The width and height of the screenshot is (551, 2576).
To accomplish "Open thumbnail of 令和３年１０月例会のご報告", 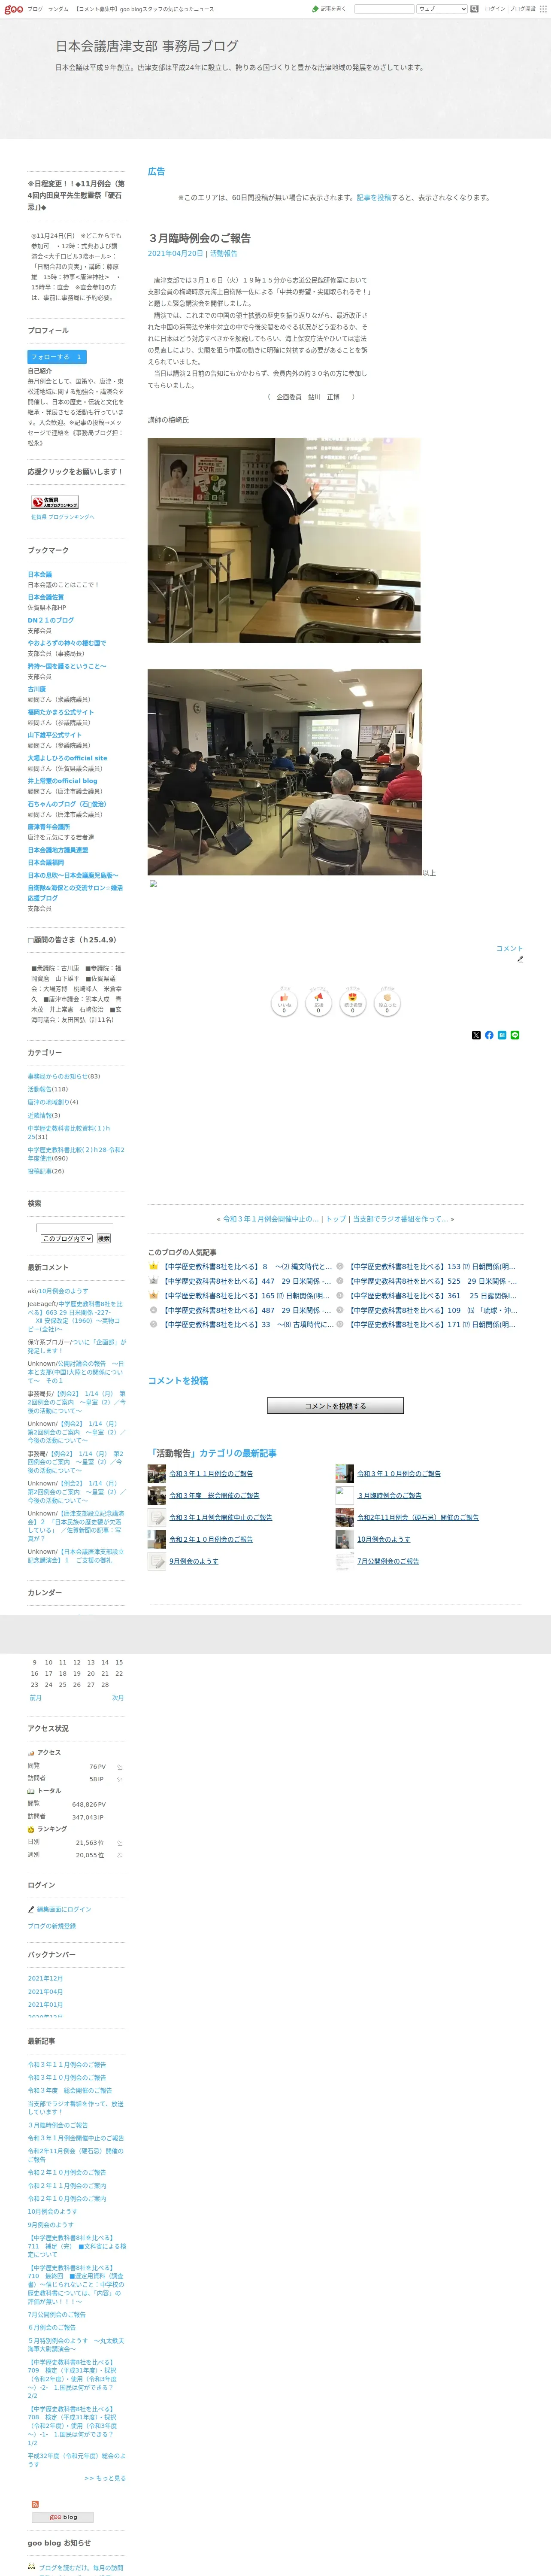I will point(344,1473).
